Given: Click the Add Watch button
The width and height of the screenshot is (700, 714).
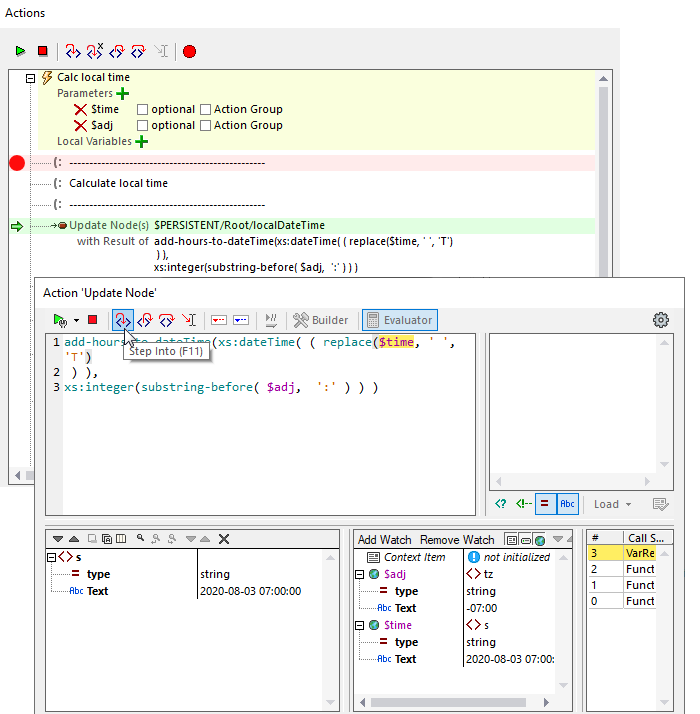Looking at the screenshot, I should click(385, 539).
